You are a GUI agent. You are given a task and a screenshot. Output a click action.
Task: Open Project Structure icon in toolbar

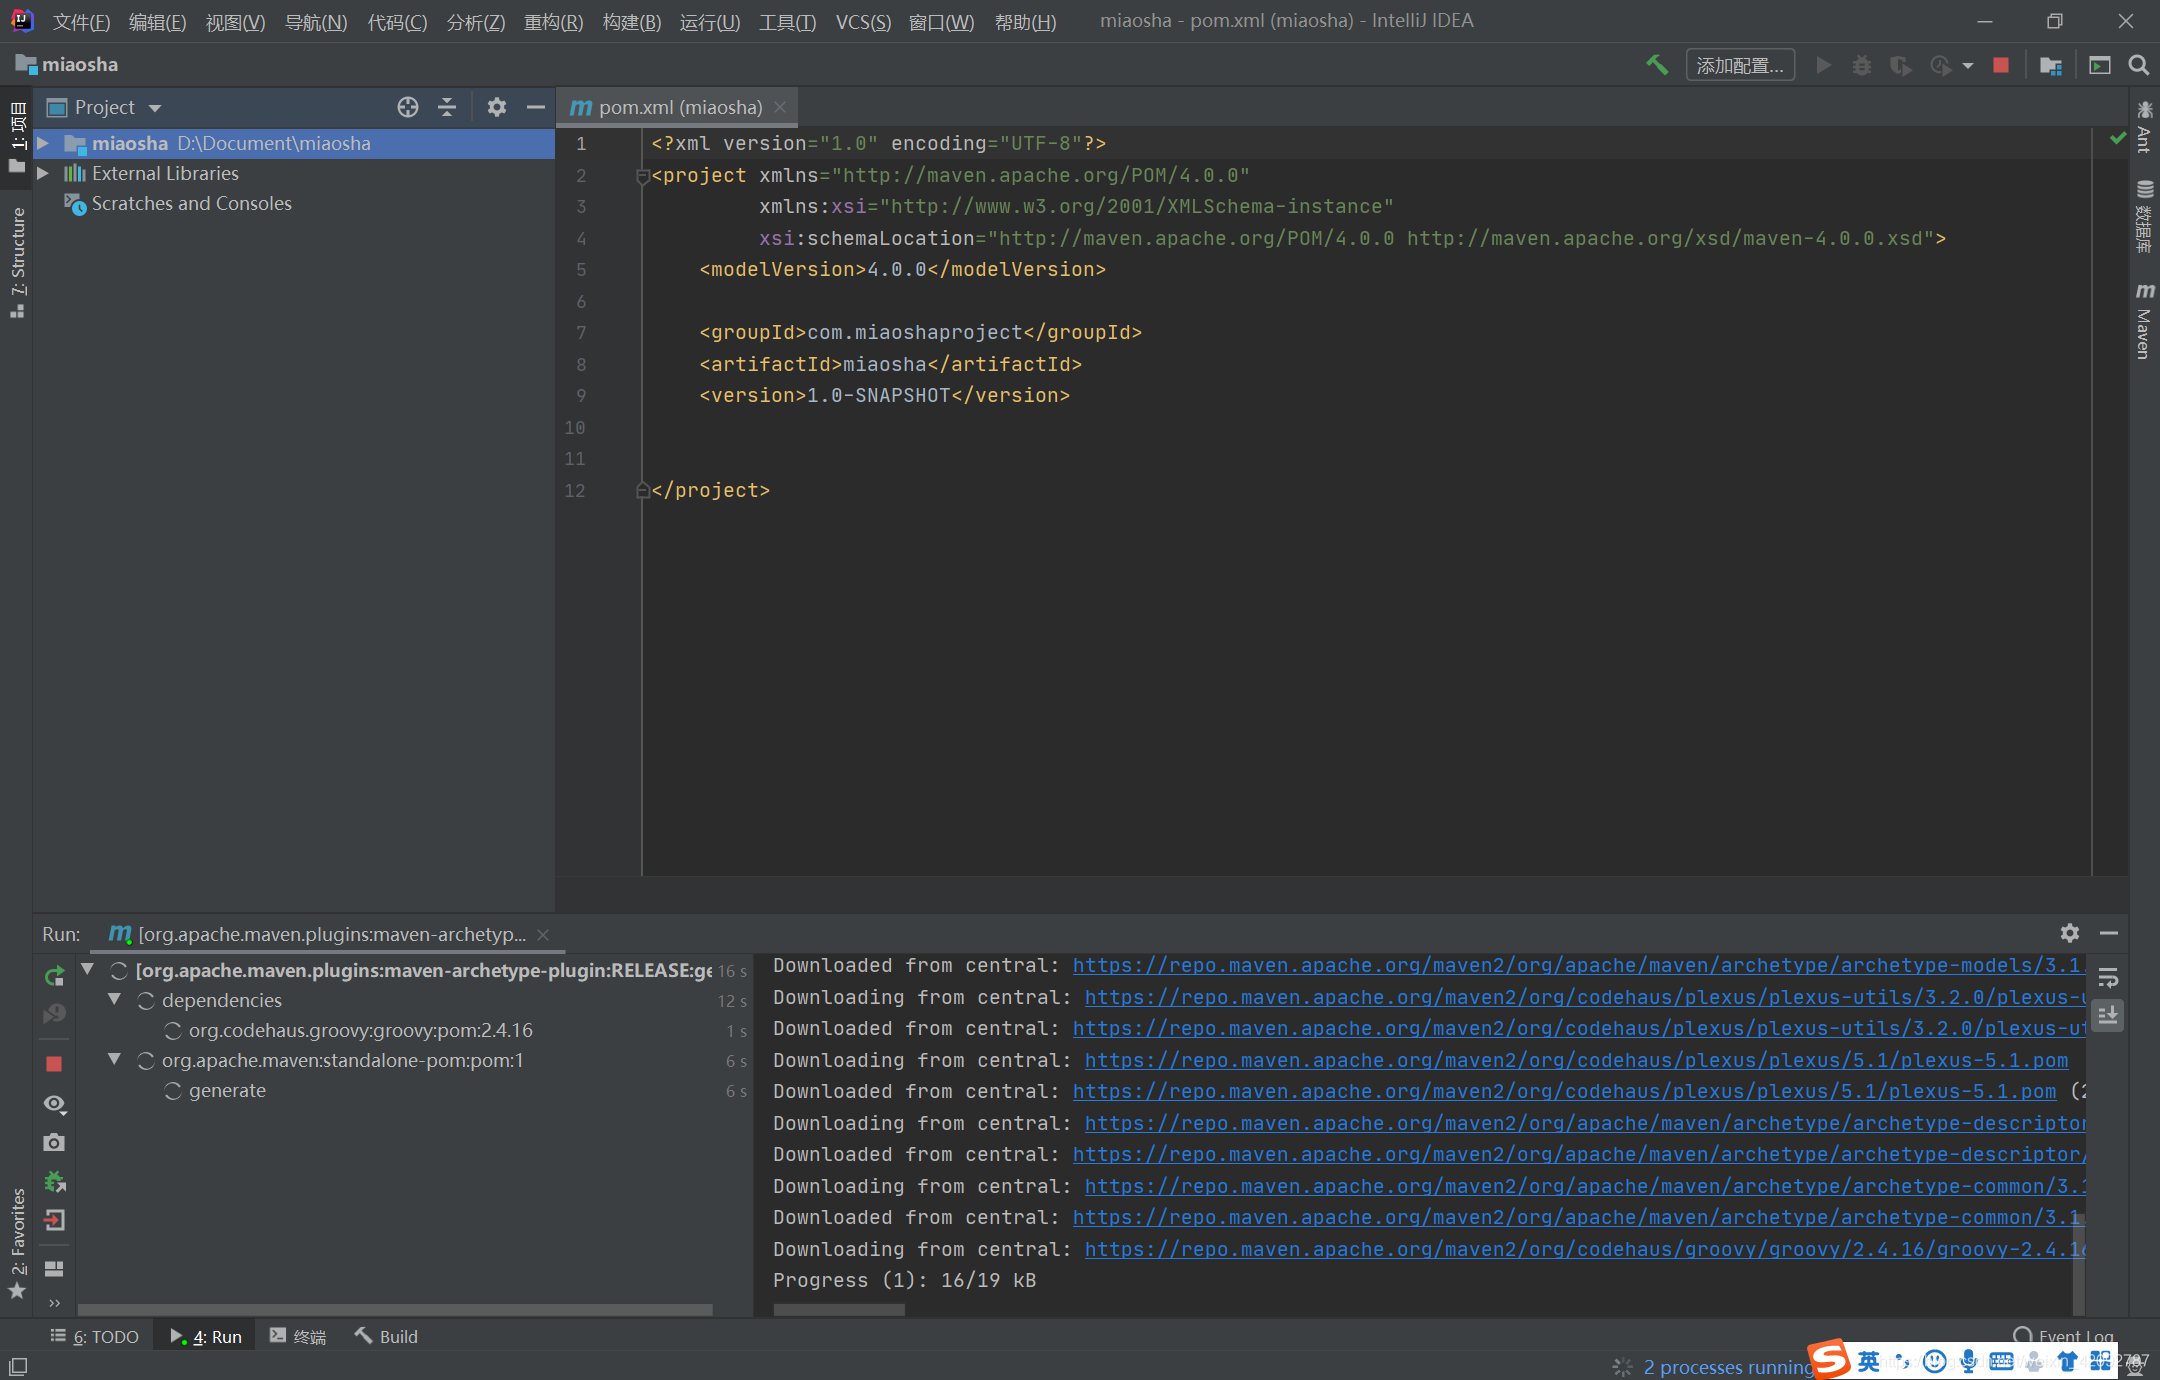tap(2051, 65)
